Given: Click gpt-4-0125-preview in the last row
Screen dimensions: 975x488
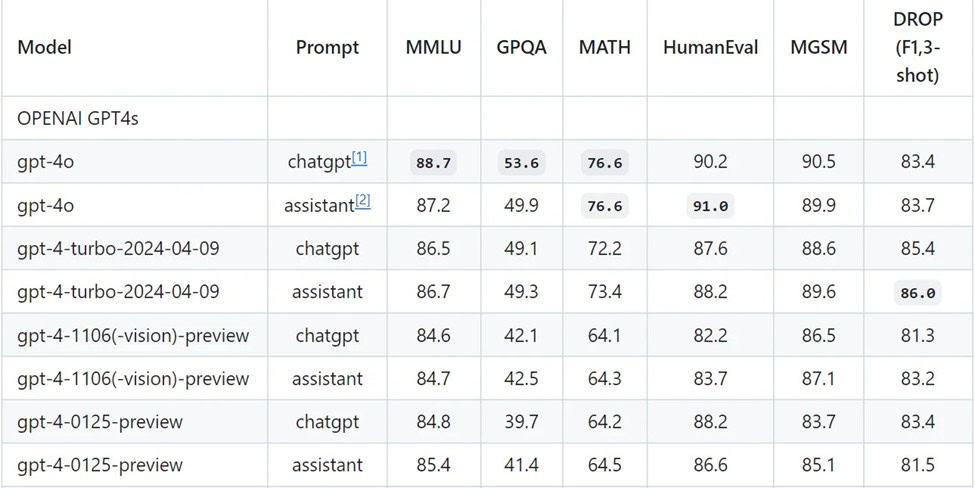Looking at the screenshot, I should pyautogui.click(x=100, y=465).
